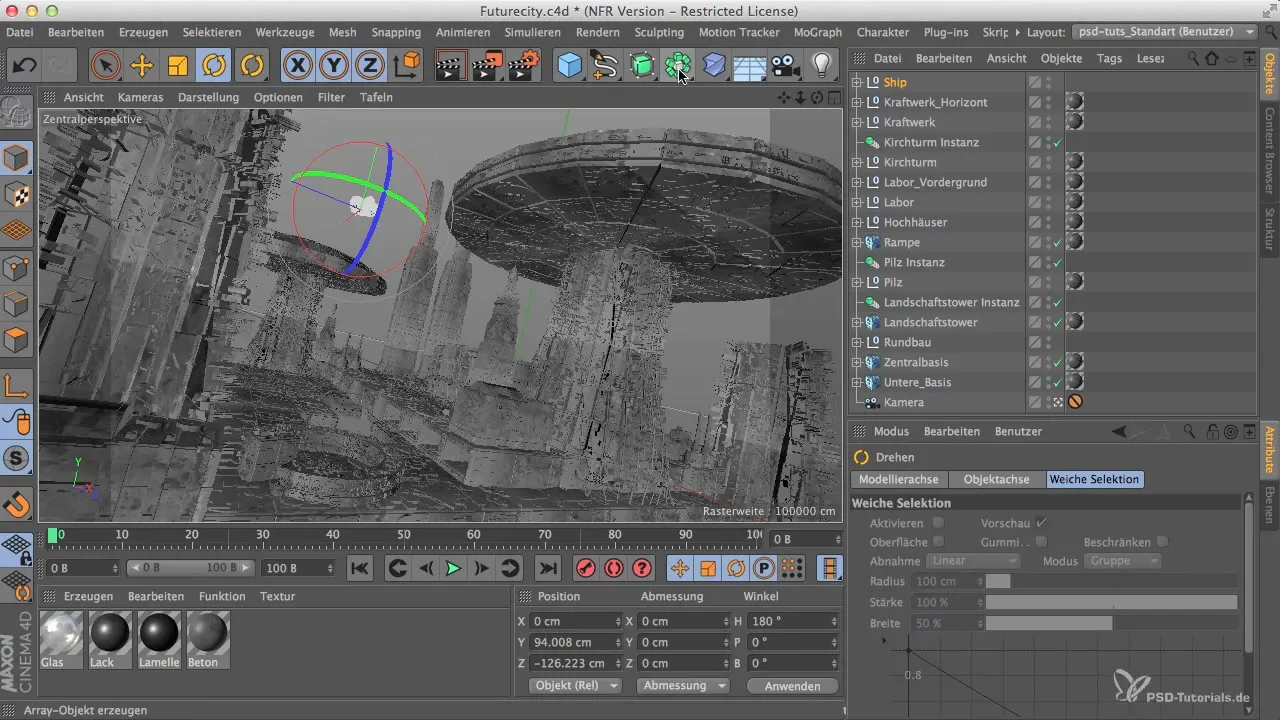The width and height of the screenshot is (1280, 720).
Task: Click the Array object generator icon
Action: click(677, 66)
